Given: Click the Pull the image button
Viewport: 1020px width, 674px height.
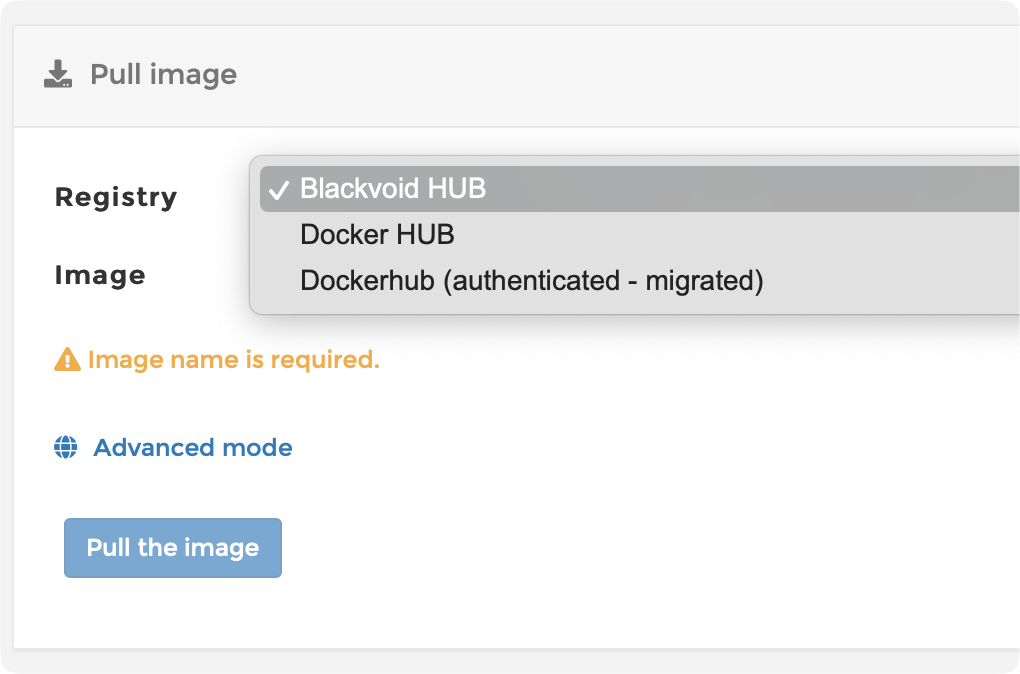Looking at the screenshot, I should pos(173,548).
